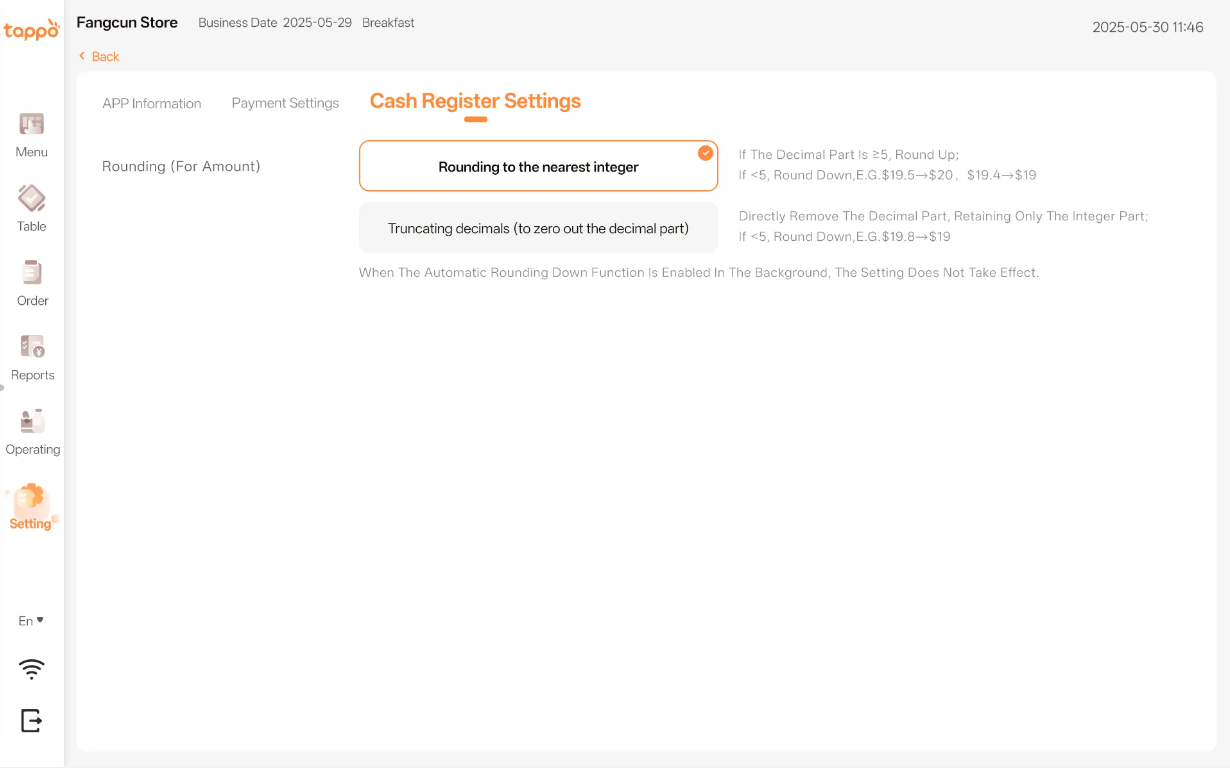The image size is (1230, 768).
Task: Select the Cash Register Settings tab
Action: 475,101
